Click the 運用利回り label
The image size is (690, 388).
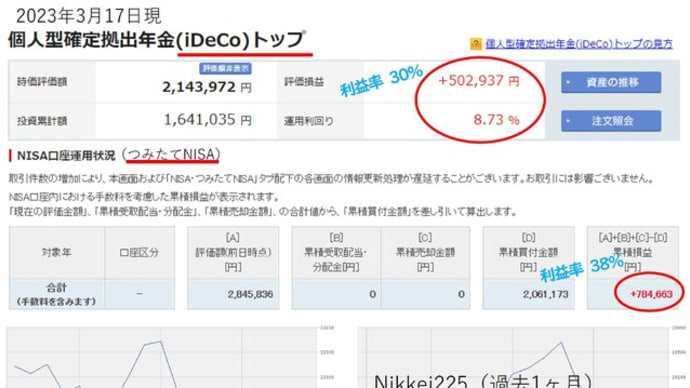309,121
